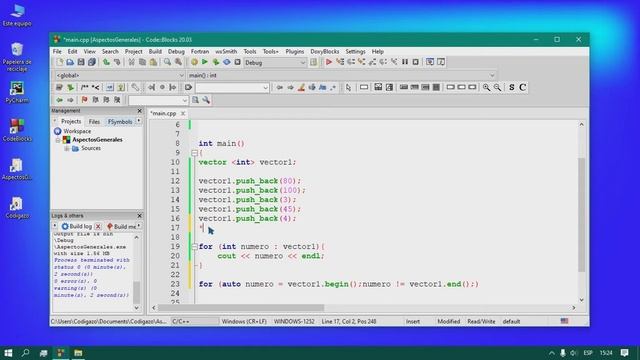
Task: Click the Open file toolbar icon
Action: click(x=70, y=62)
